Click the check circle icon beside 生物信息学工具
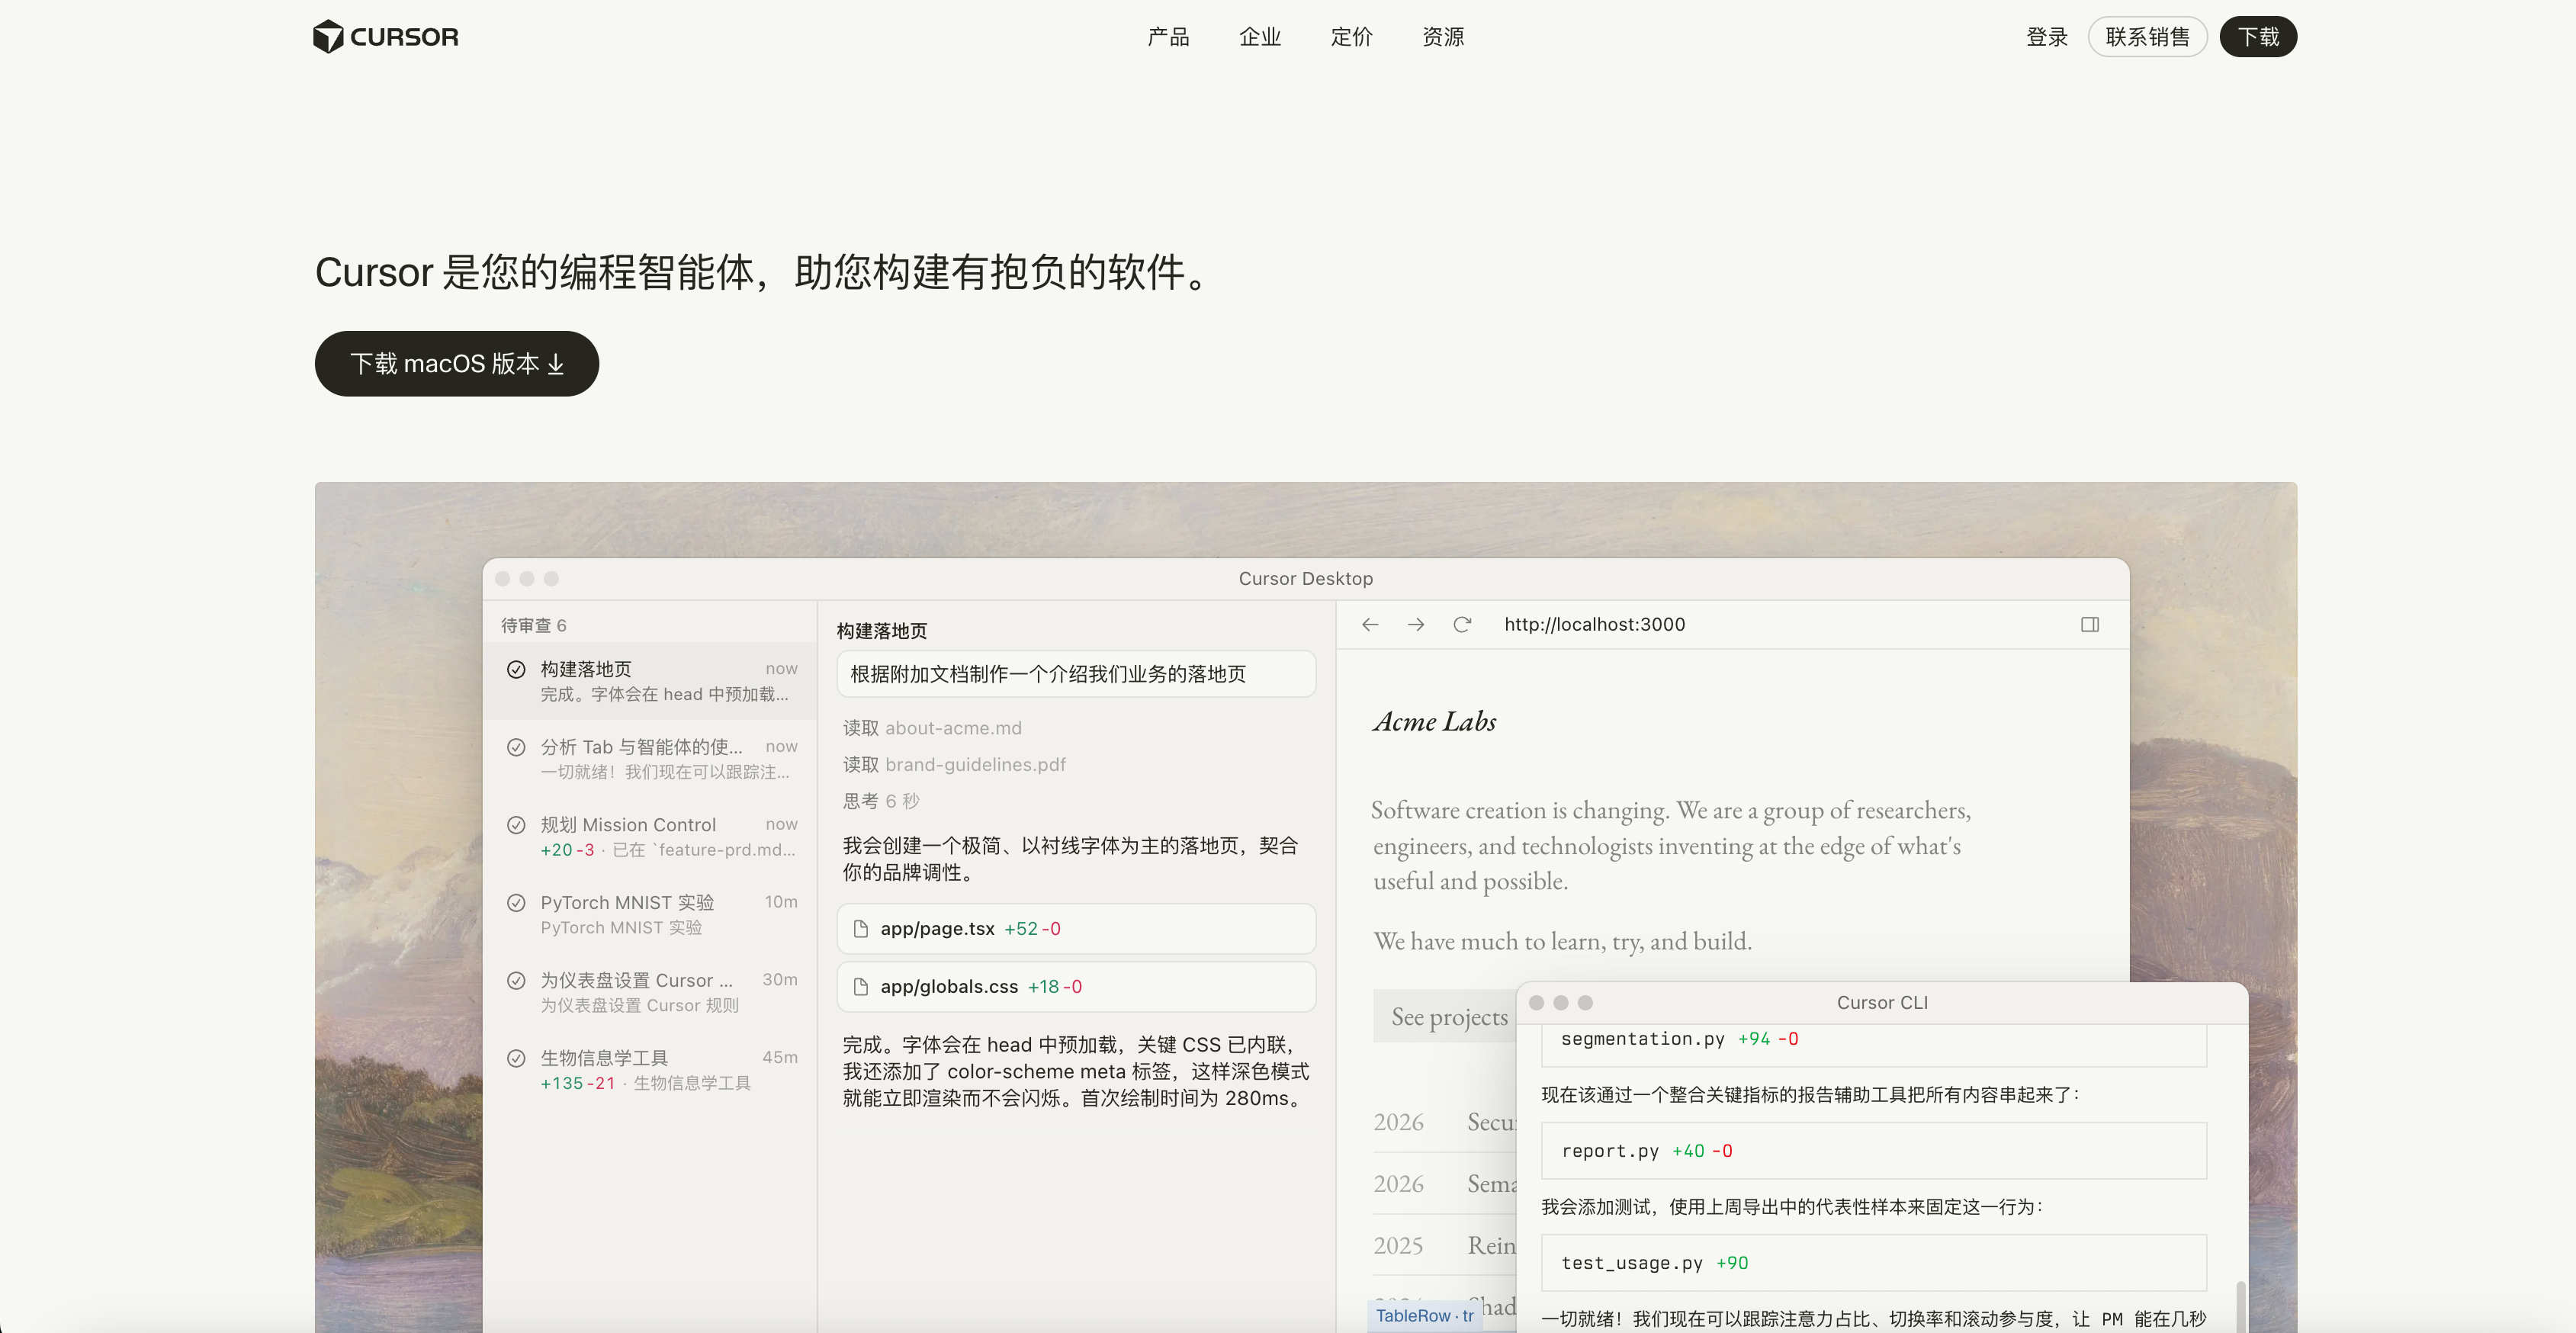 click(x=516, y=1058)
